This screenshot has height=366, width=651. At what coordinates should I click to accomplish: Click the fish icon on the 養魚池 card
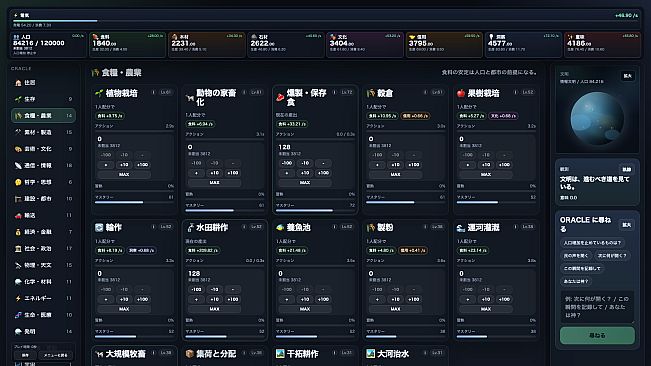click(280, 227)
